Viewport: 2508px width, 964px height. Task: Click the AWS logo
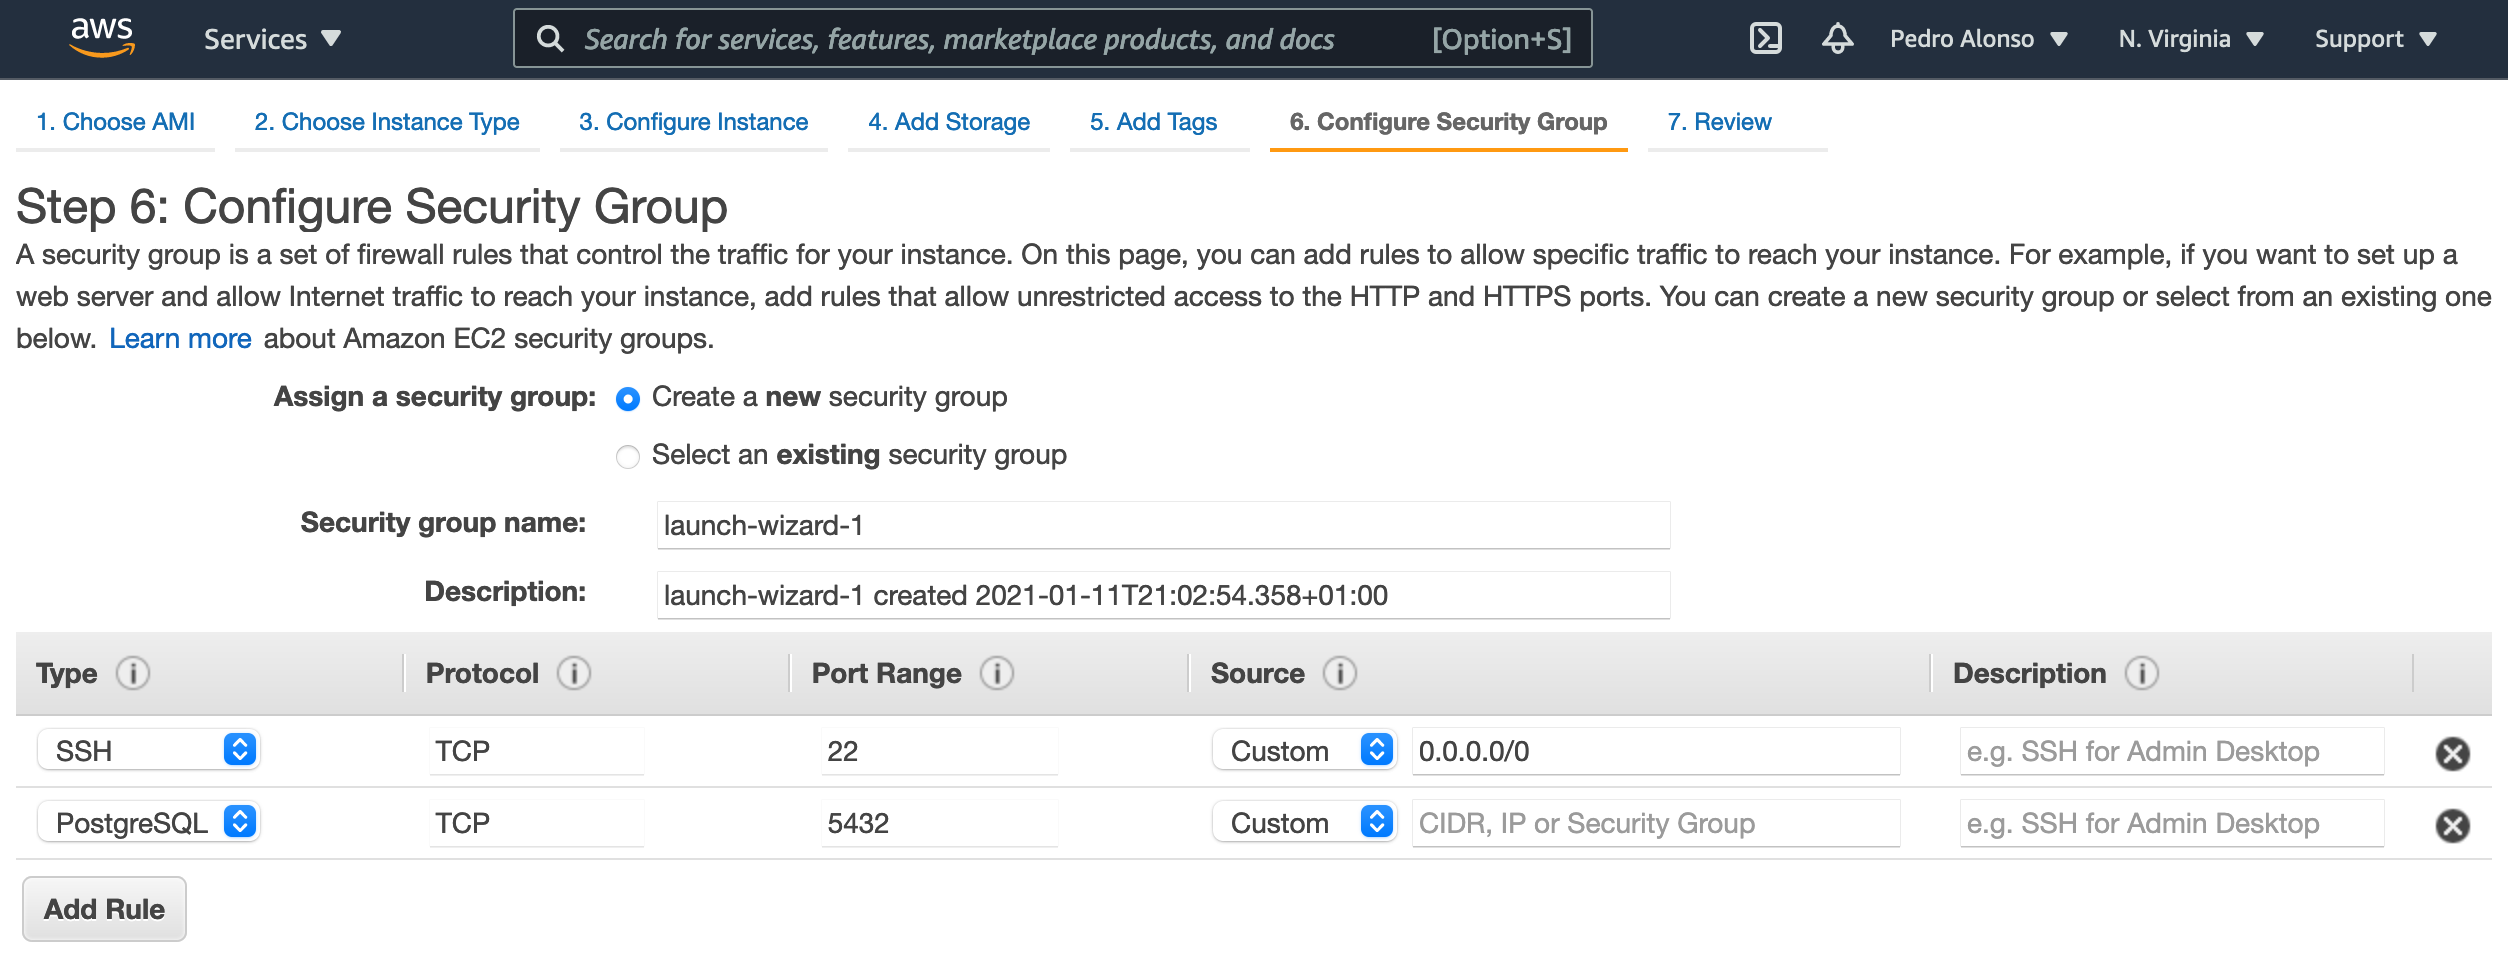tap(102, 38)
